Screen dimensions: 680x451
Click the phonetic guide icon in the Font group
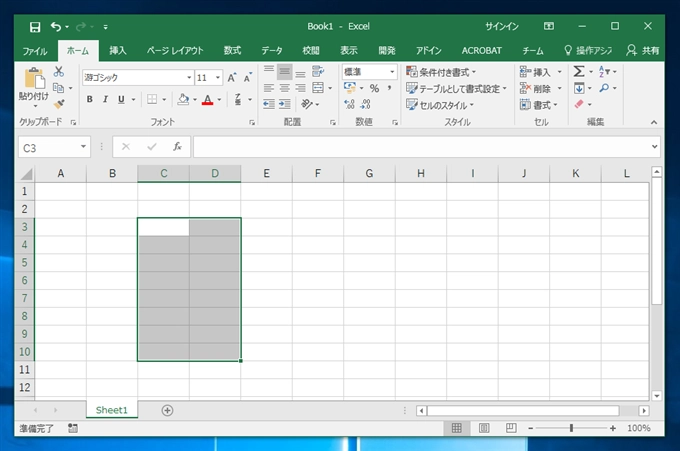238,99
